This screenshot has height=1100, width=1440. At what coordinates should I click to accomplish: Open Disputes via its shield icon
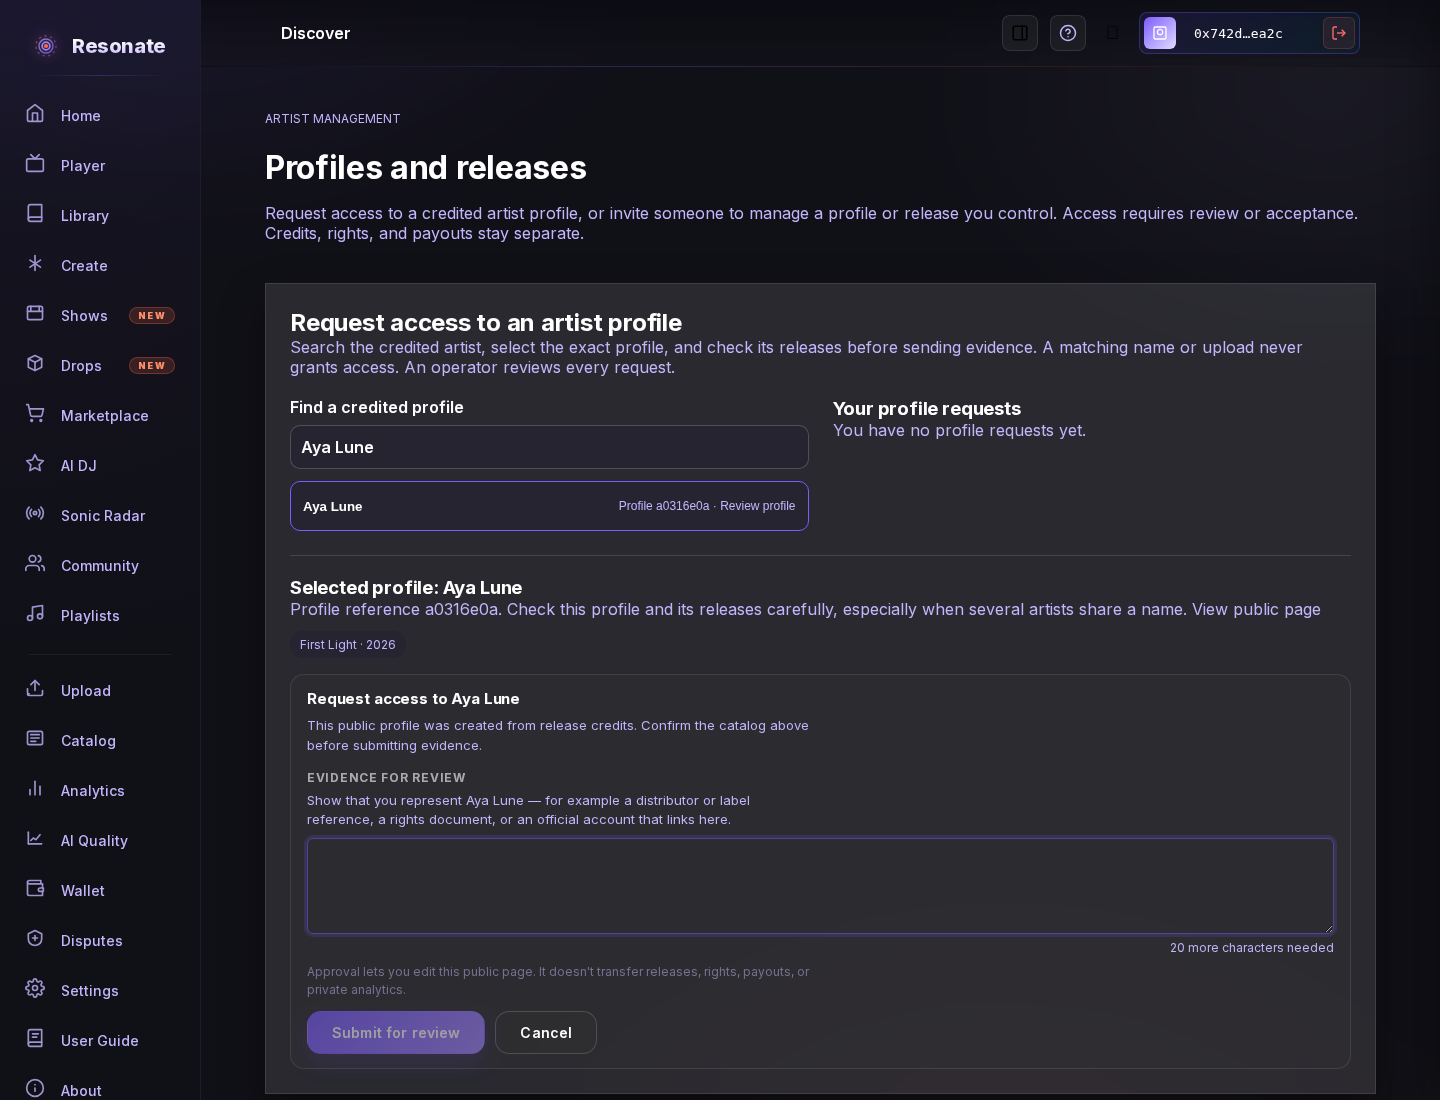click(35, 939)
